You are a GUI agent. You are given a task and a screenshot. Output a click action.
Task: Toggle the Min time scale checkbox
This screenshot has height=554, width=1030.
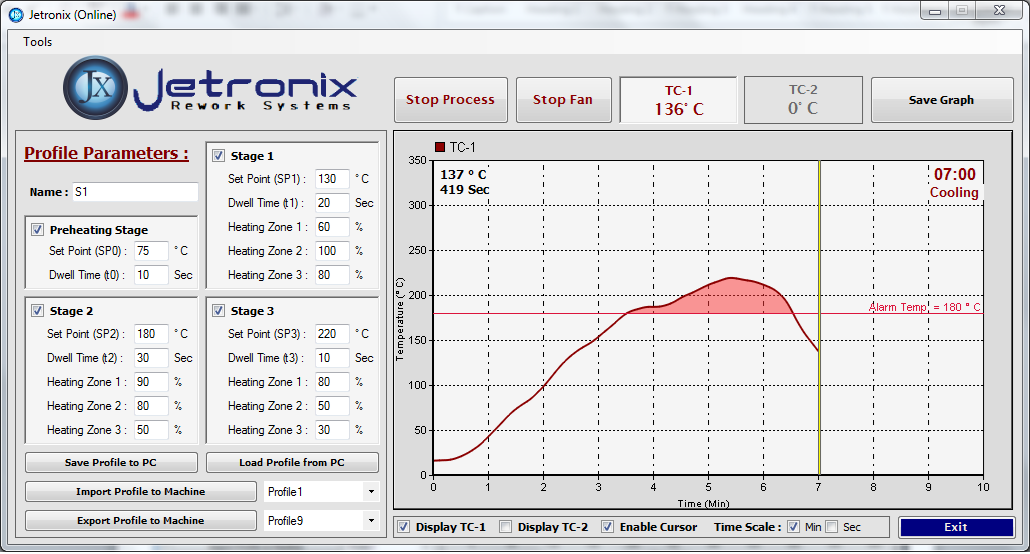coord(794,527)
